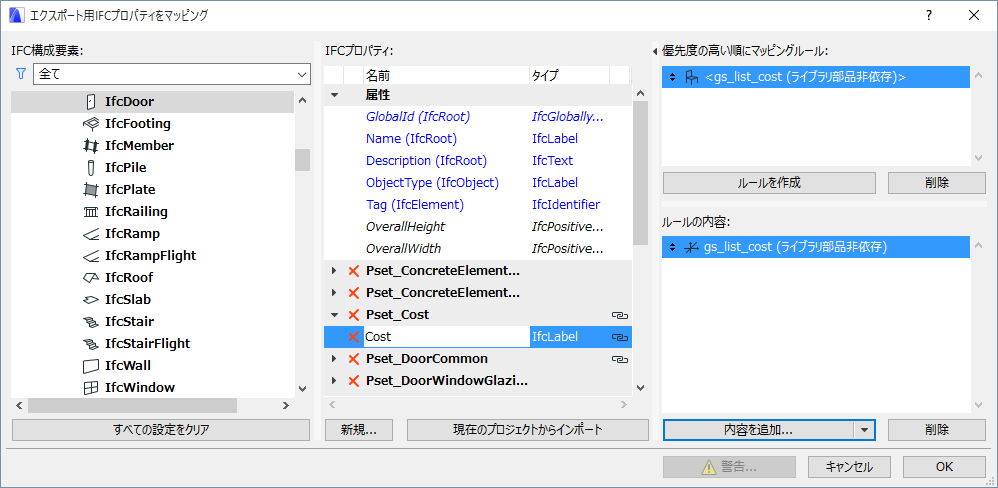998x488 pixels.
Task: Expand the Pset_DoorCommon group
Action: (x=334, y=359)
